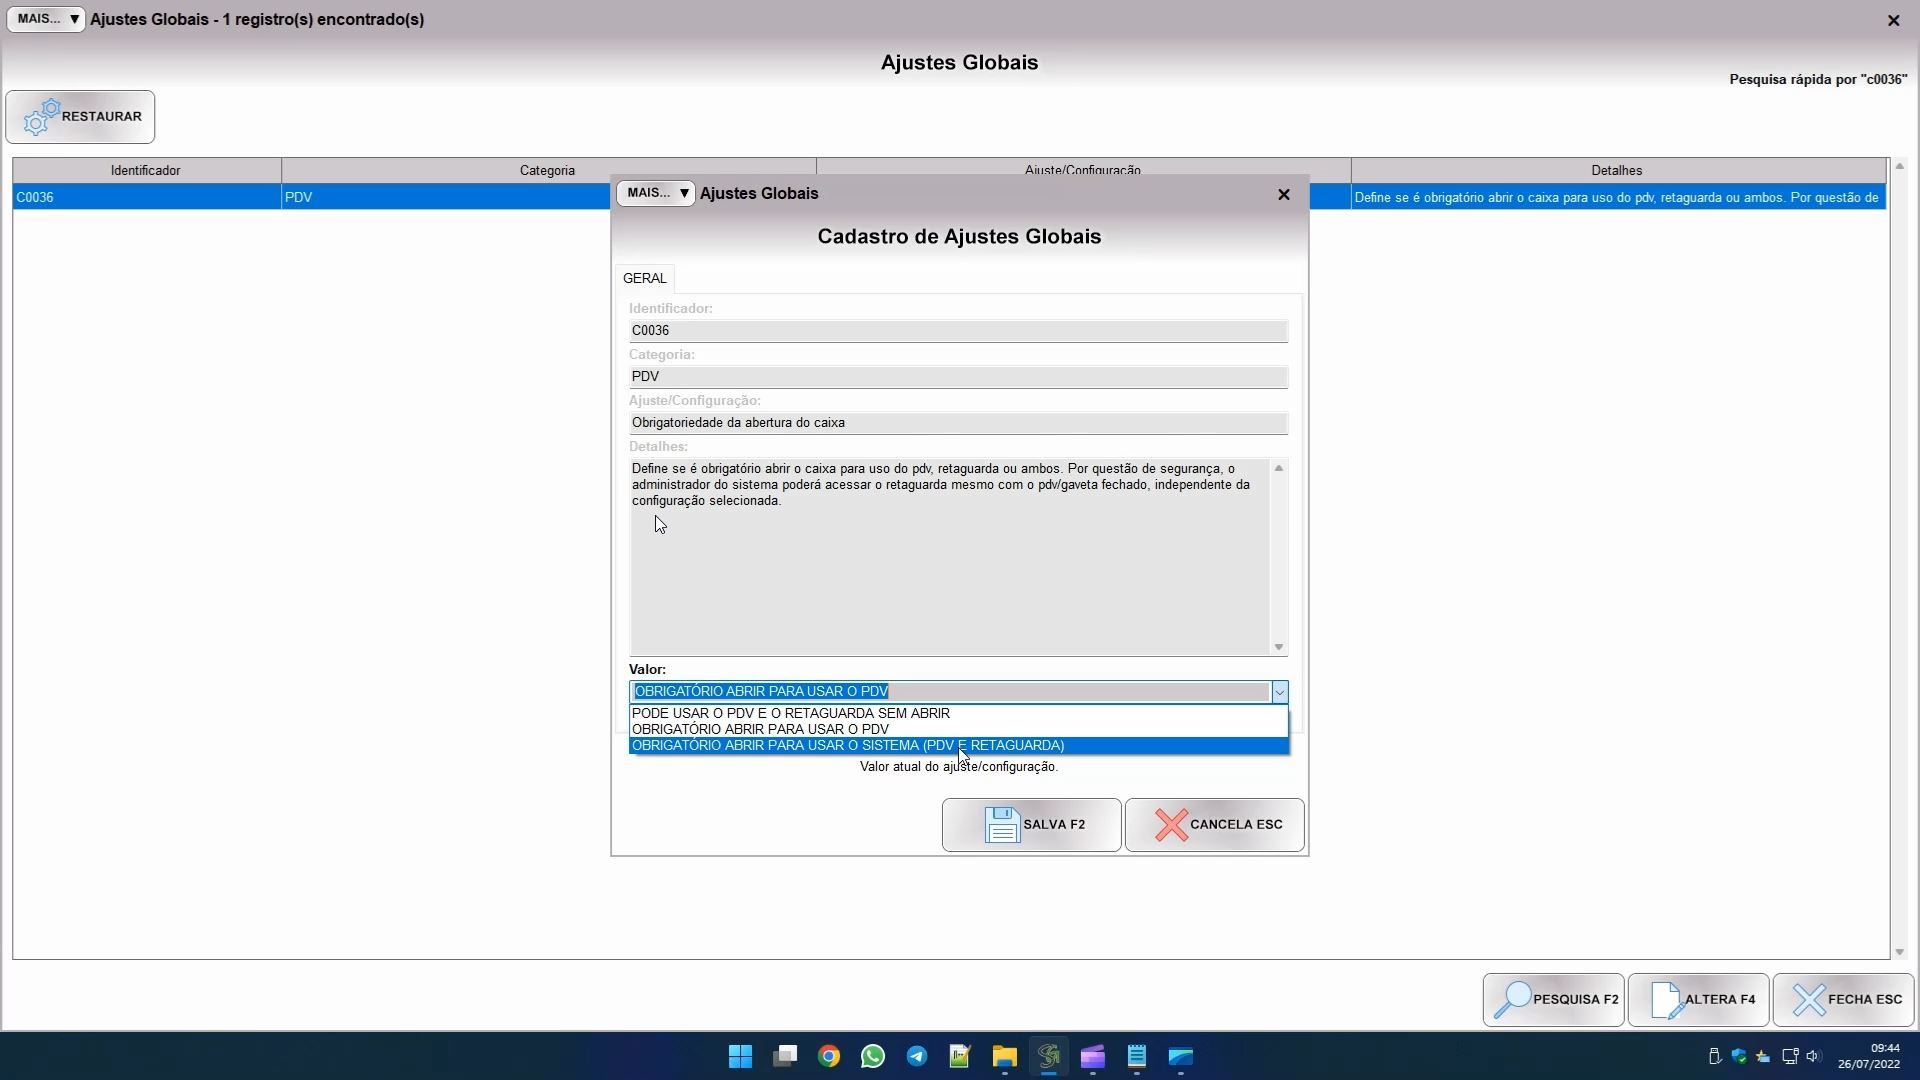This screenshot has height=1080, width=1920.
Task: Open the MAIS... menu in dialog header
Action: (x=655, y=193)
